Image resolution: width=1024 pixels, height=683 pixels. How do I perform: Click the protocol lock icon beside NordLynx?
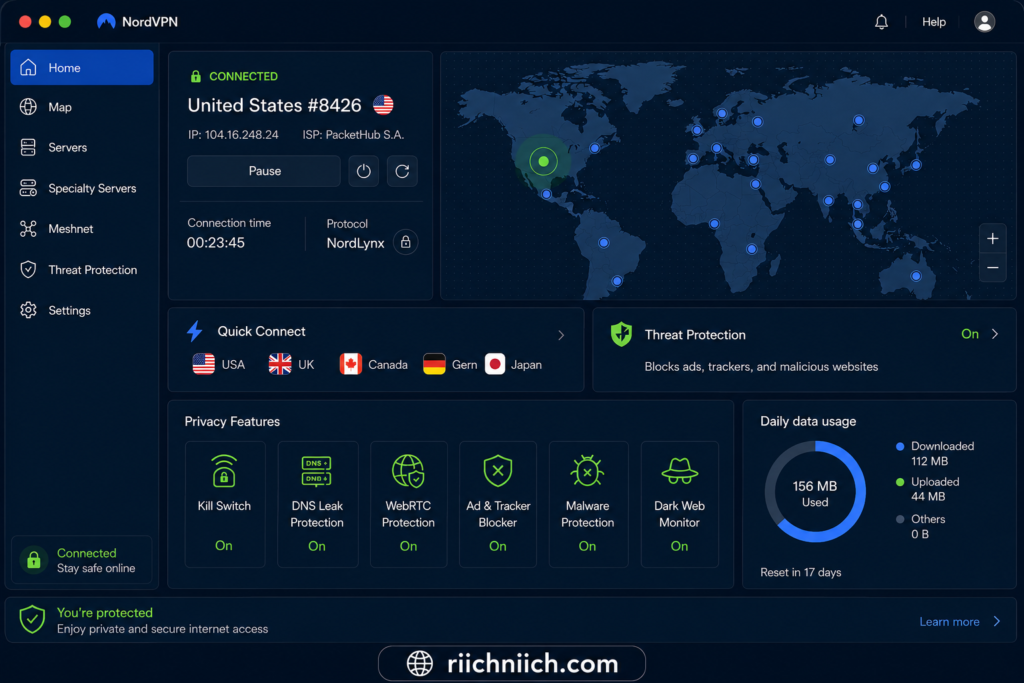[x=406, y=242]
